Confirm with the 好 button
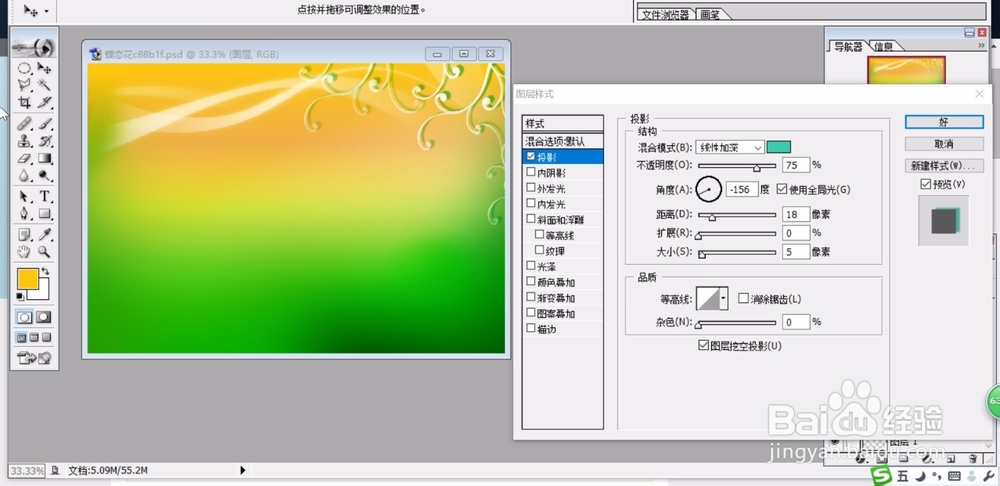Screen dimensions: 1000x486 coord(944,122)
